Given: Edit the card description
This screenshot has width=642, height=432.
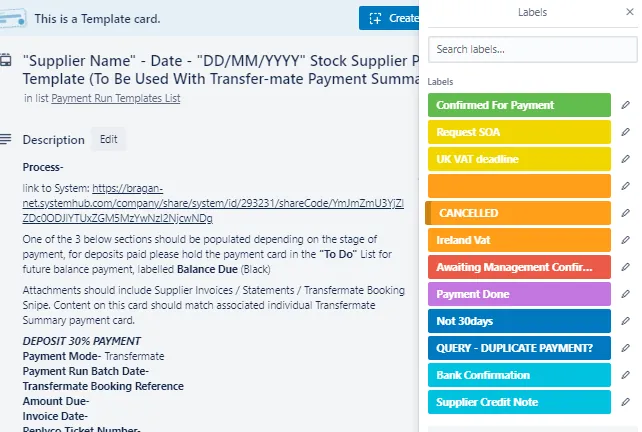Looking at the screenshot, I should [x=109, y=140].
